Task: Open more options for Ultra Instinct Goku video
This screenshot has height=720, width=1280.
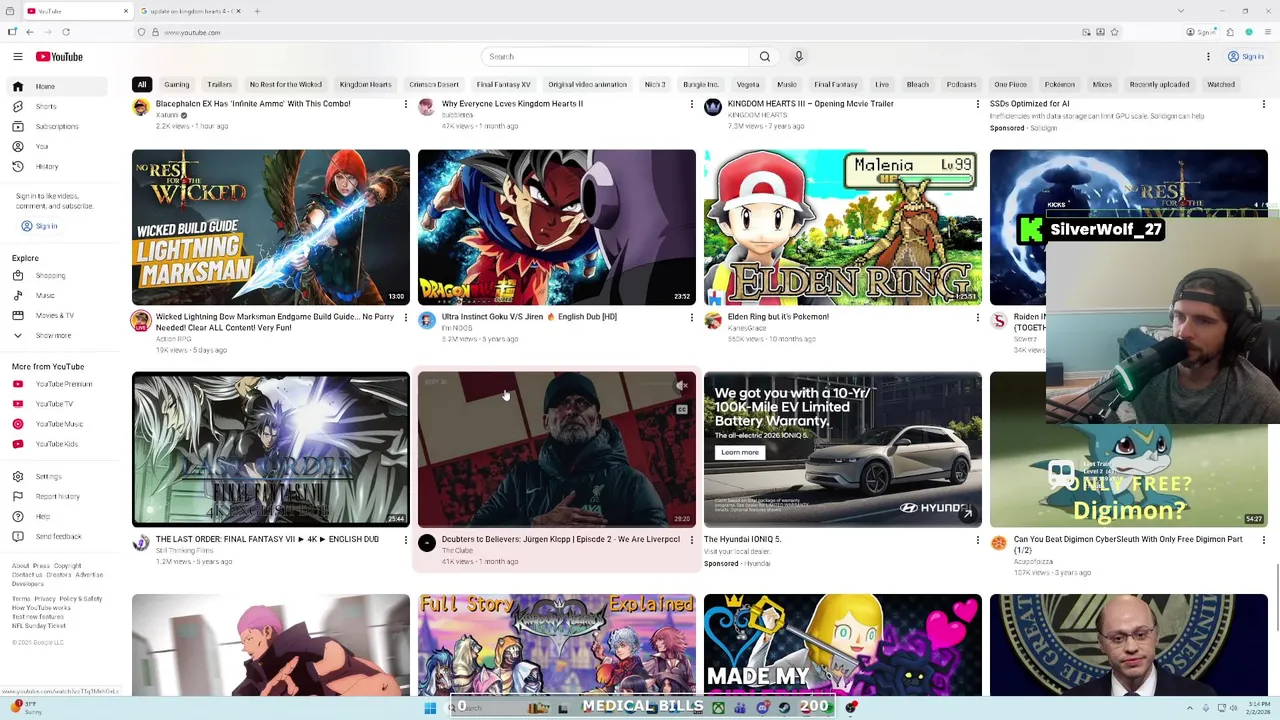Action: coord(691,318)
